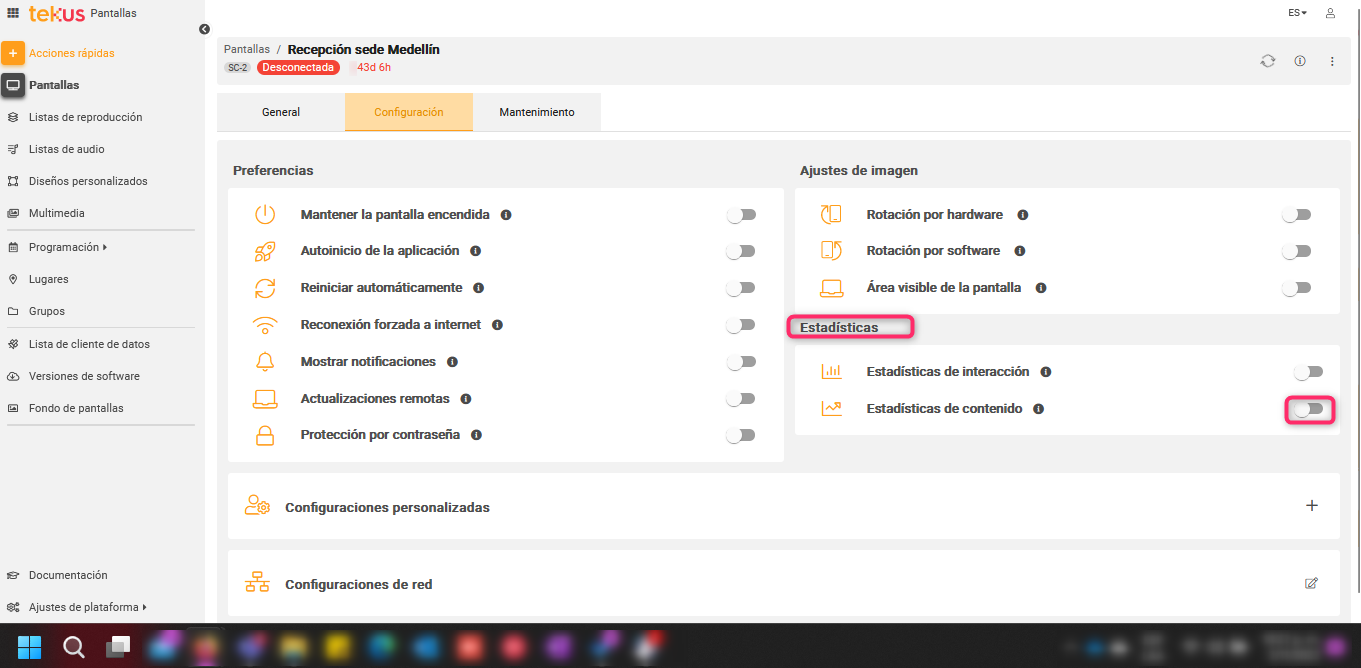Add a Configuración personalizada with the plus icon

tap(1311, 505)
